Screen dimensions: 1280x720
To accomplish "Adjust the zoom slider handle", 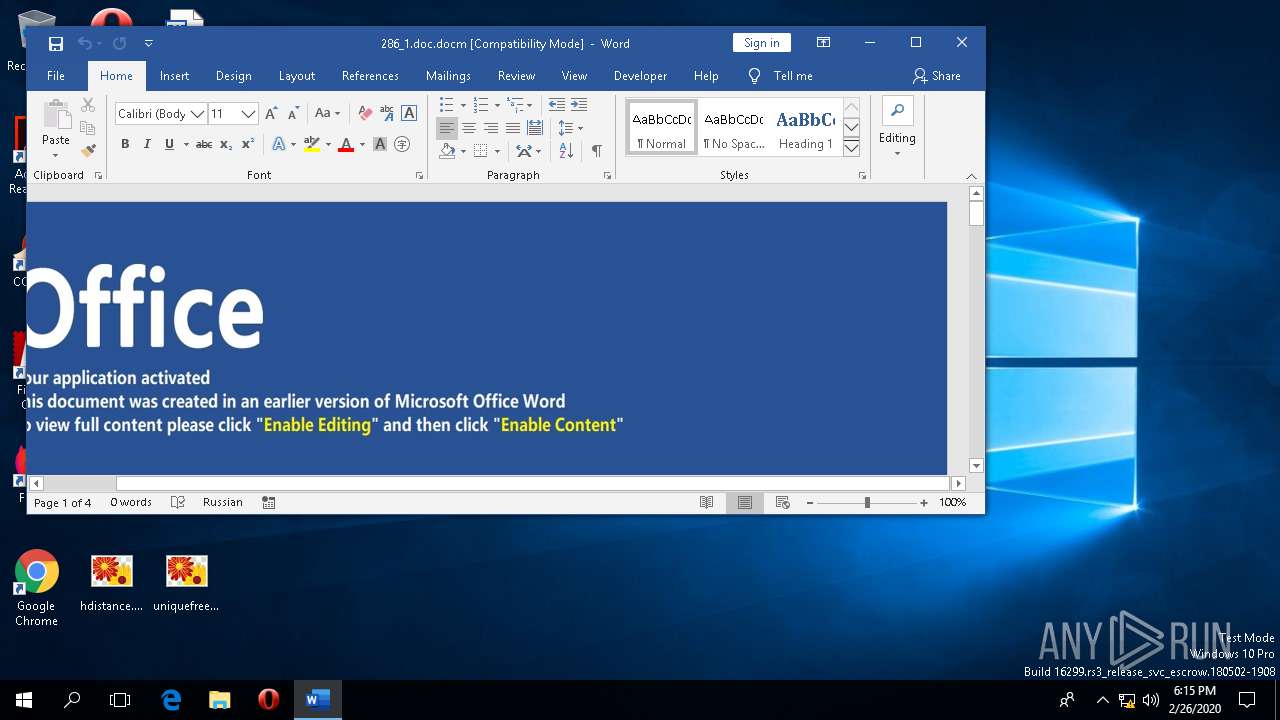I will coord(867,503).
